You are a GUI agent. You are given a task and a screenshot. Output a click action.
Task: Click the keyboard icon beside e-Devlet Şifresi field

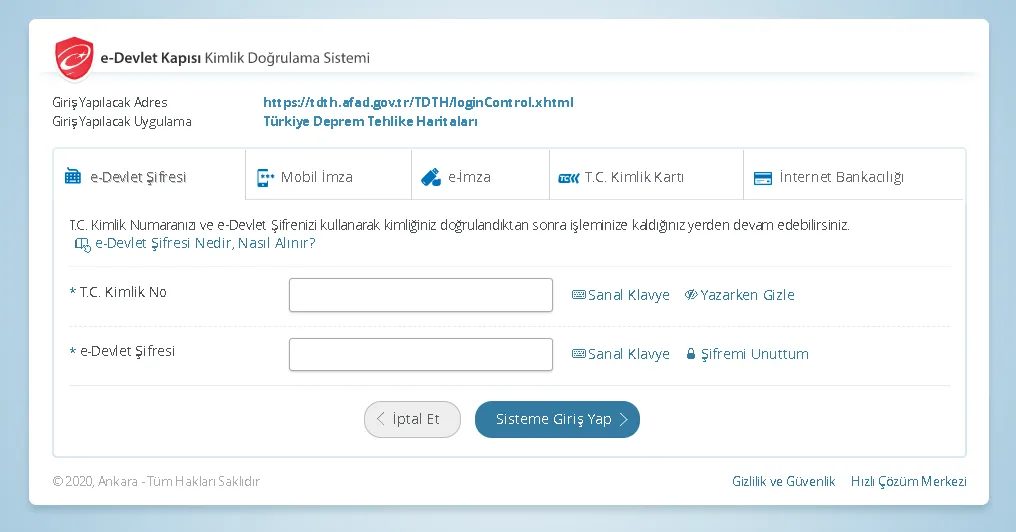[x=579, y=354]
